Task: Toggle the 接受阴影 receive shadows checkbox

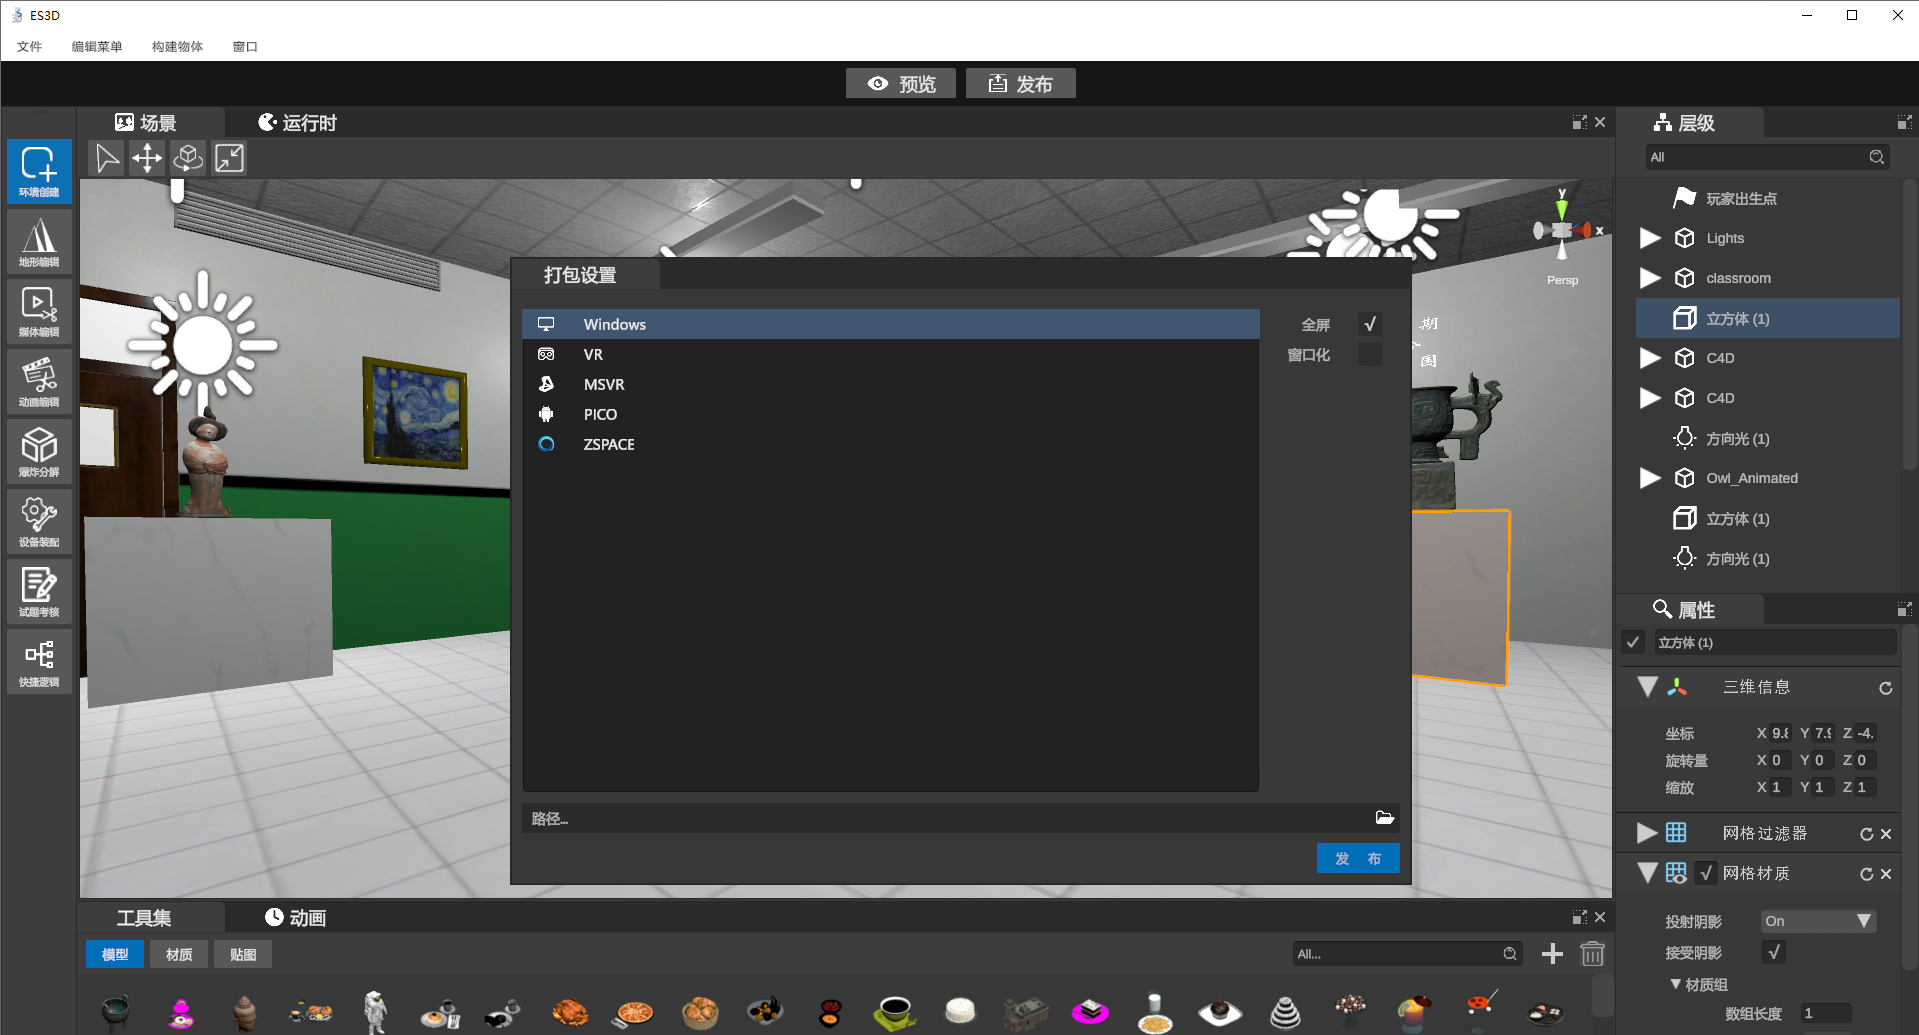Action: (x=1773, y=952)
